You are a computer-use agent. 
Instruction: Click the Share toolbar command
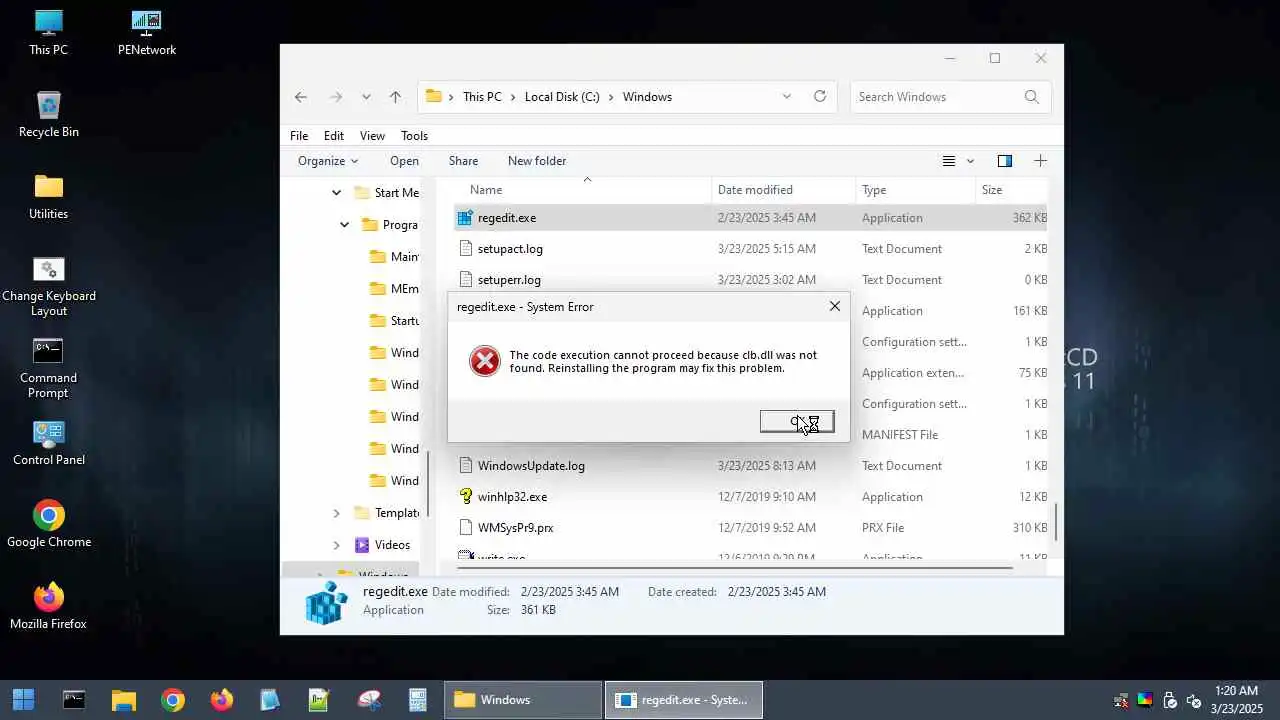pos(463,161)
